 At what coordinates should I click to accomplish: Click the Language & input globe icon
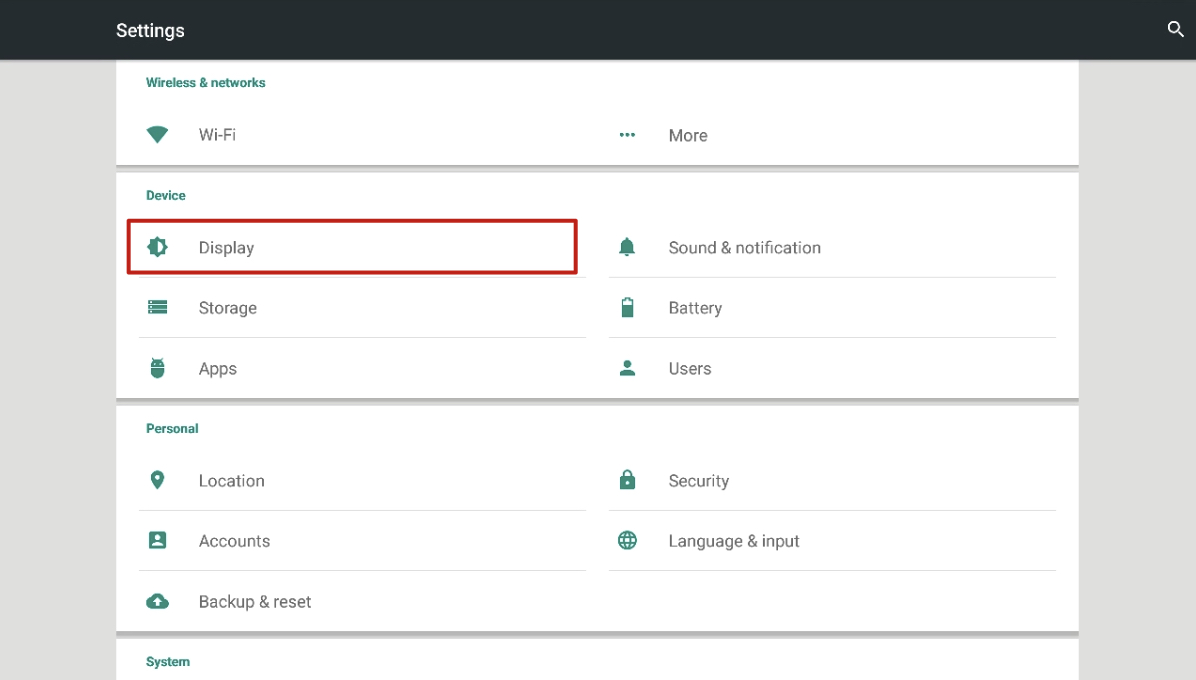[627, 541]
